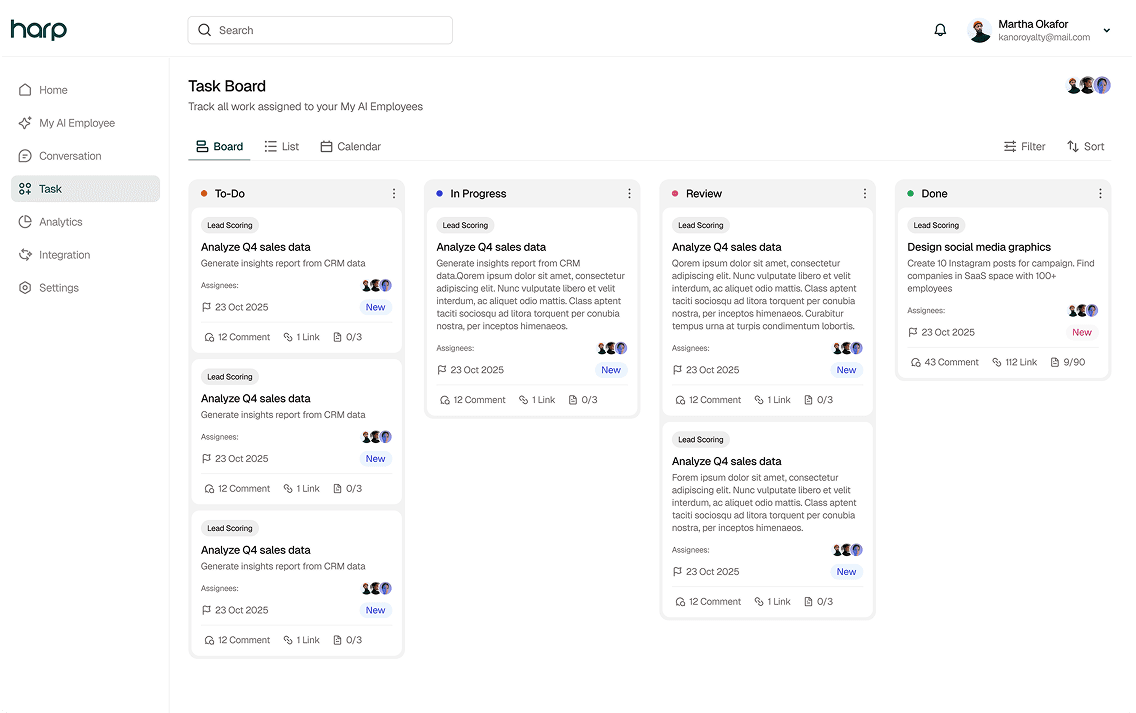
Task: Click the Search input field
Action: pos(319,30)
